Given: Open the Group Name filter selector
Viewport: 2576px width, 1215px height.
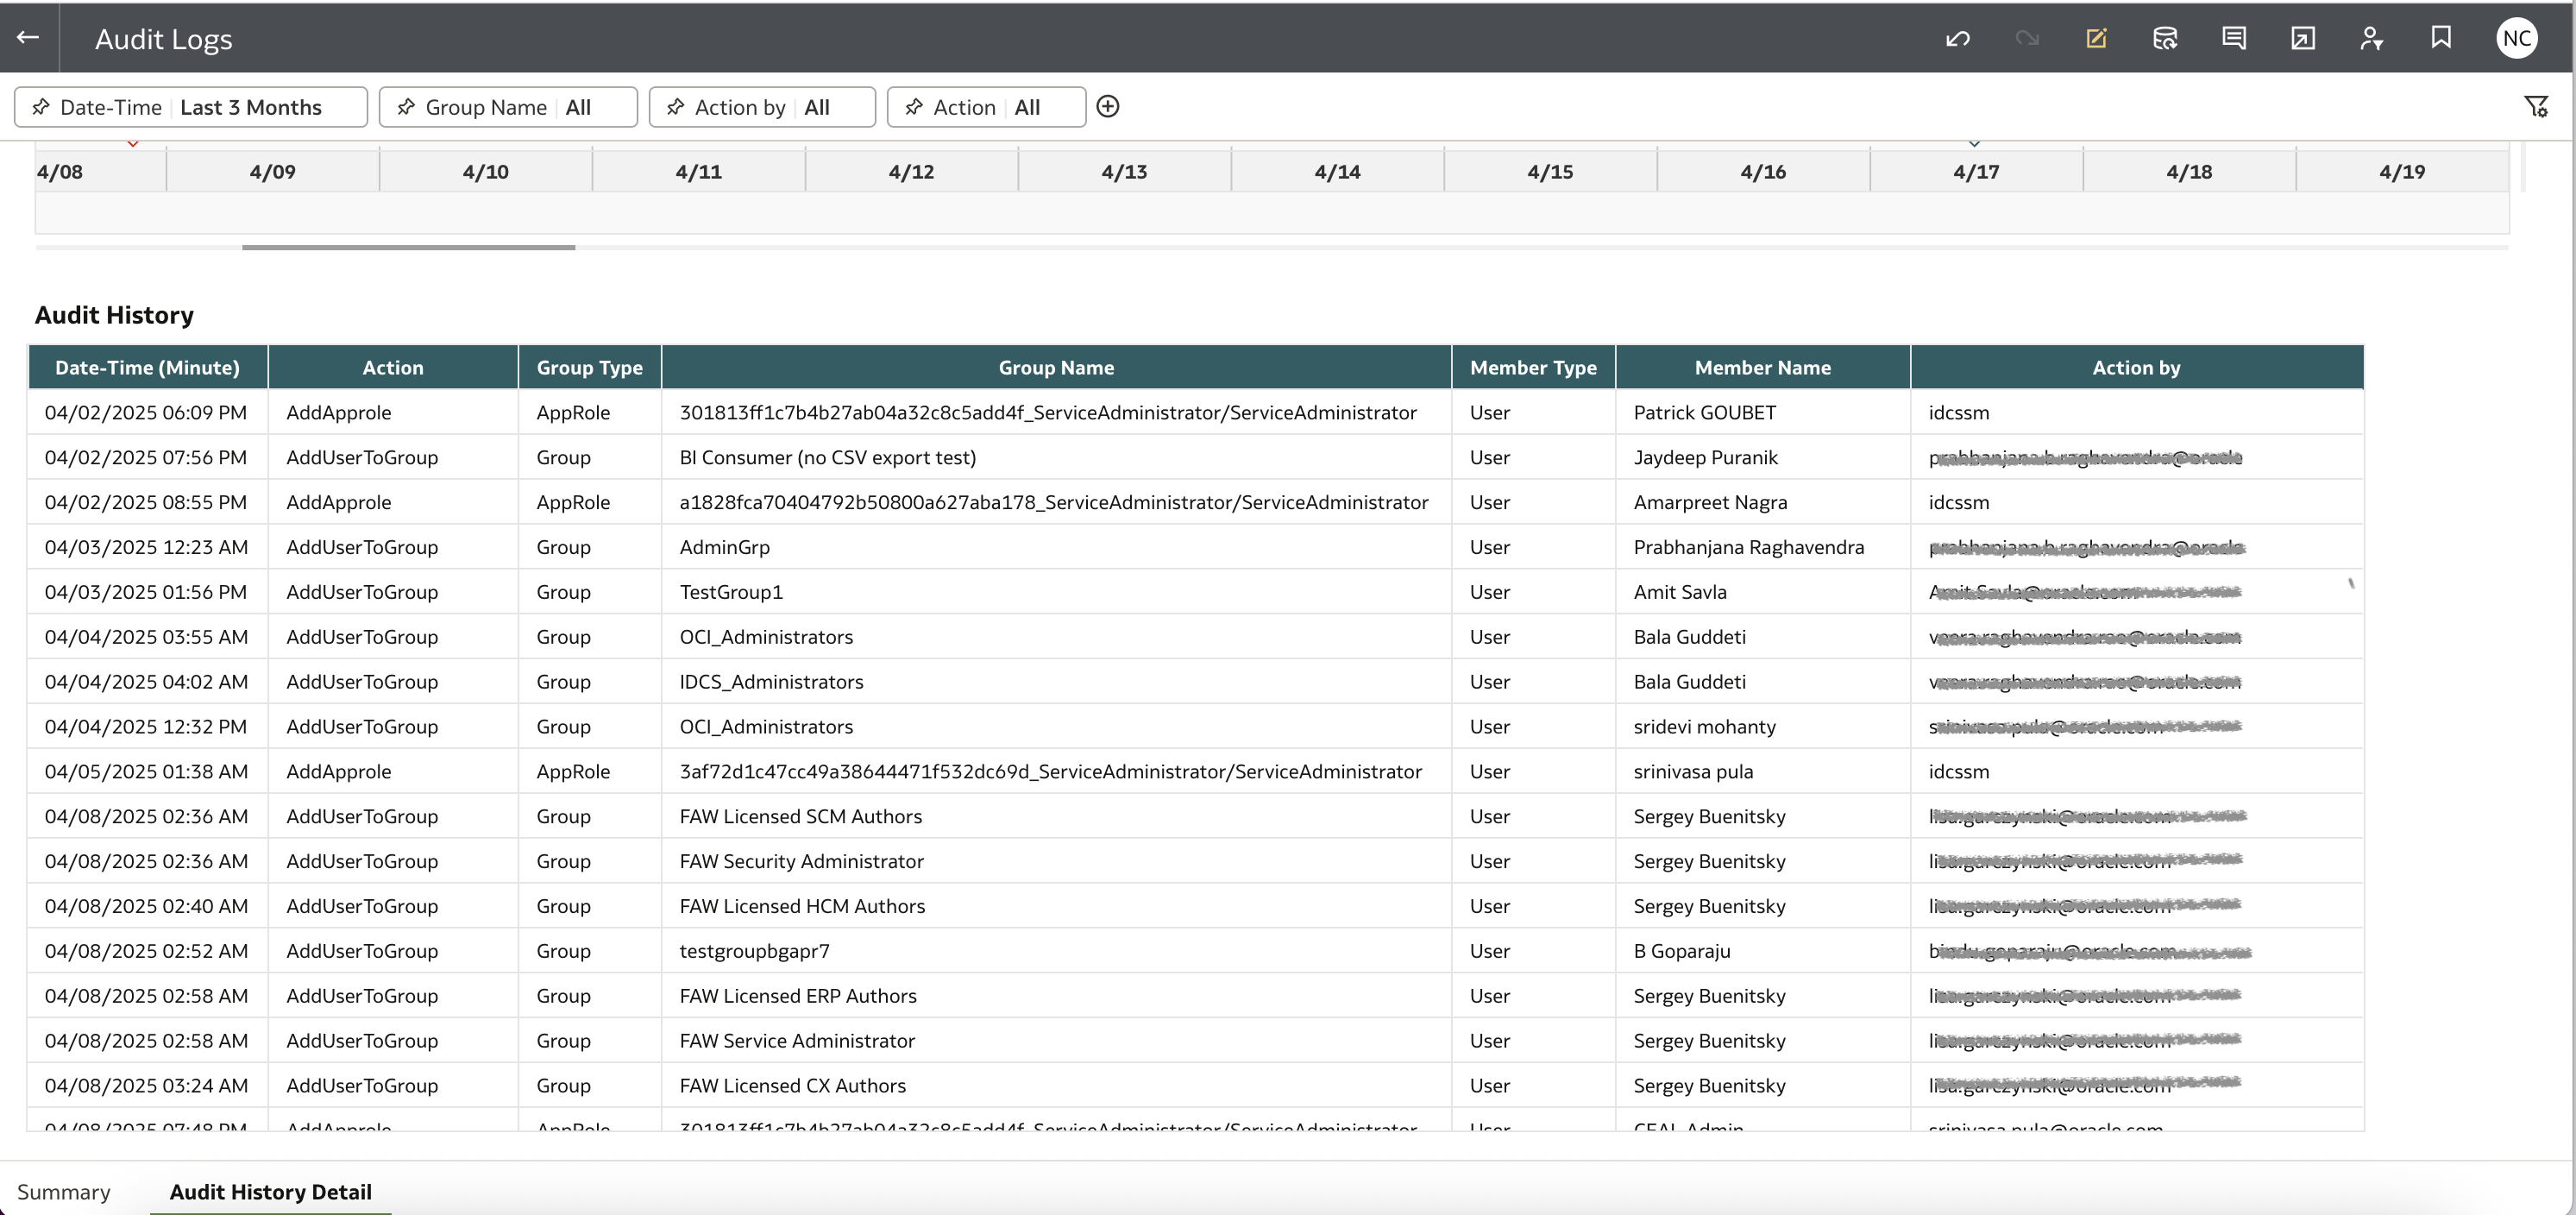Looking at the screenshot, I should point(580,106).
